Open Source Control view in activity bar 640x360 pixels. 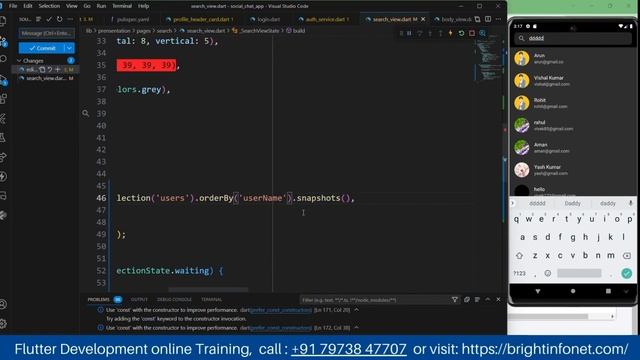(3, 41)
